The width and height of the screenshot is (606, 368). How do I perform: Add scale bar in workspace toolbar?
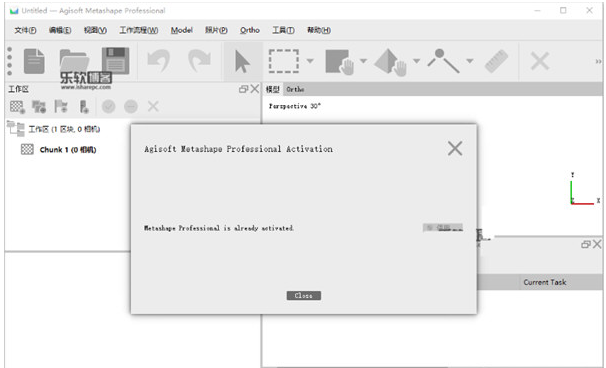click(x=84, y=107)
